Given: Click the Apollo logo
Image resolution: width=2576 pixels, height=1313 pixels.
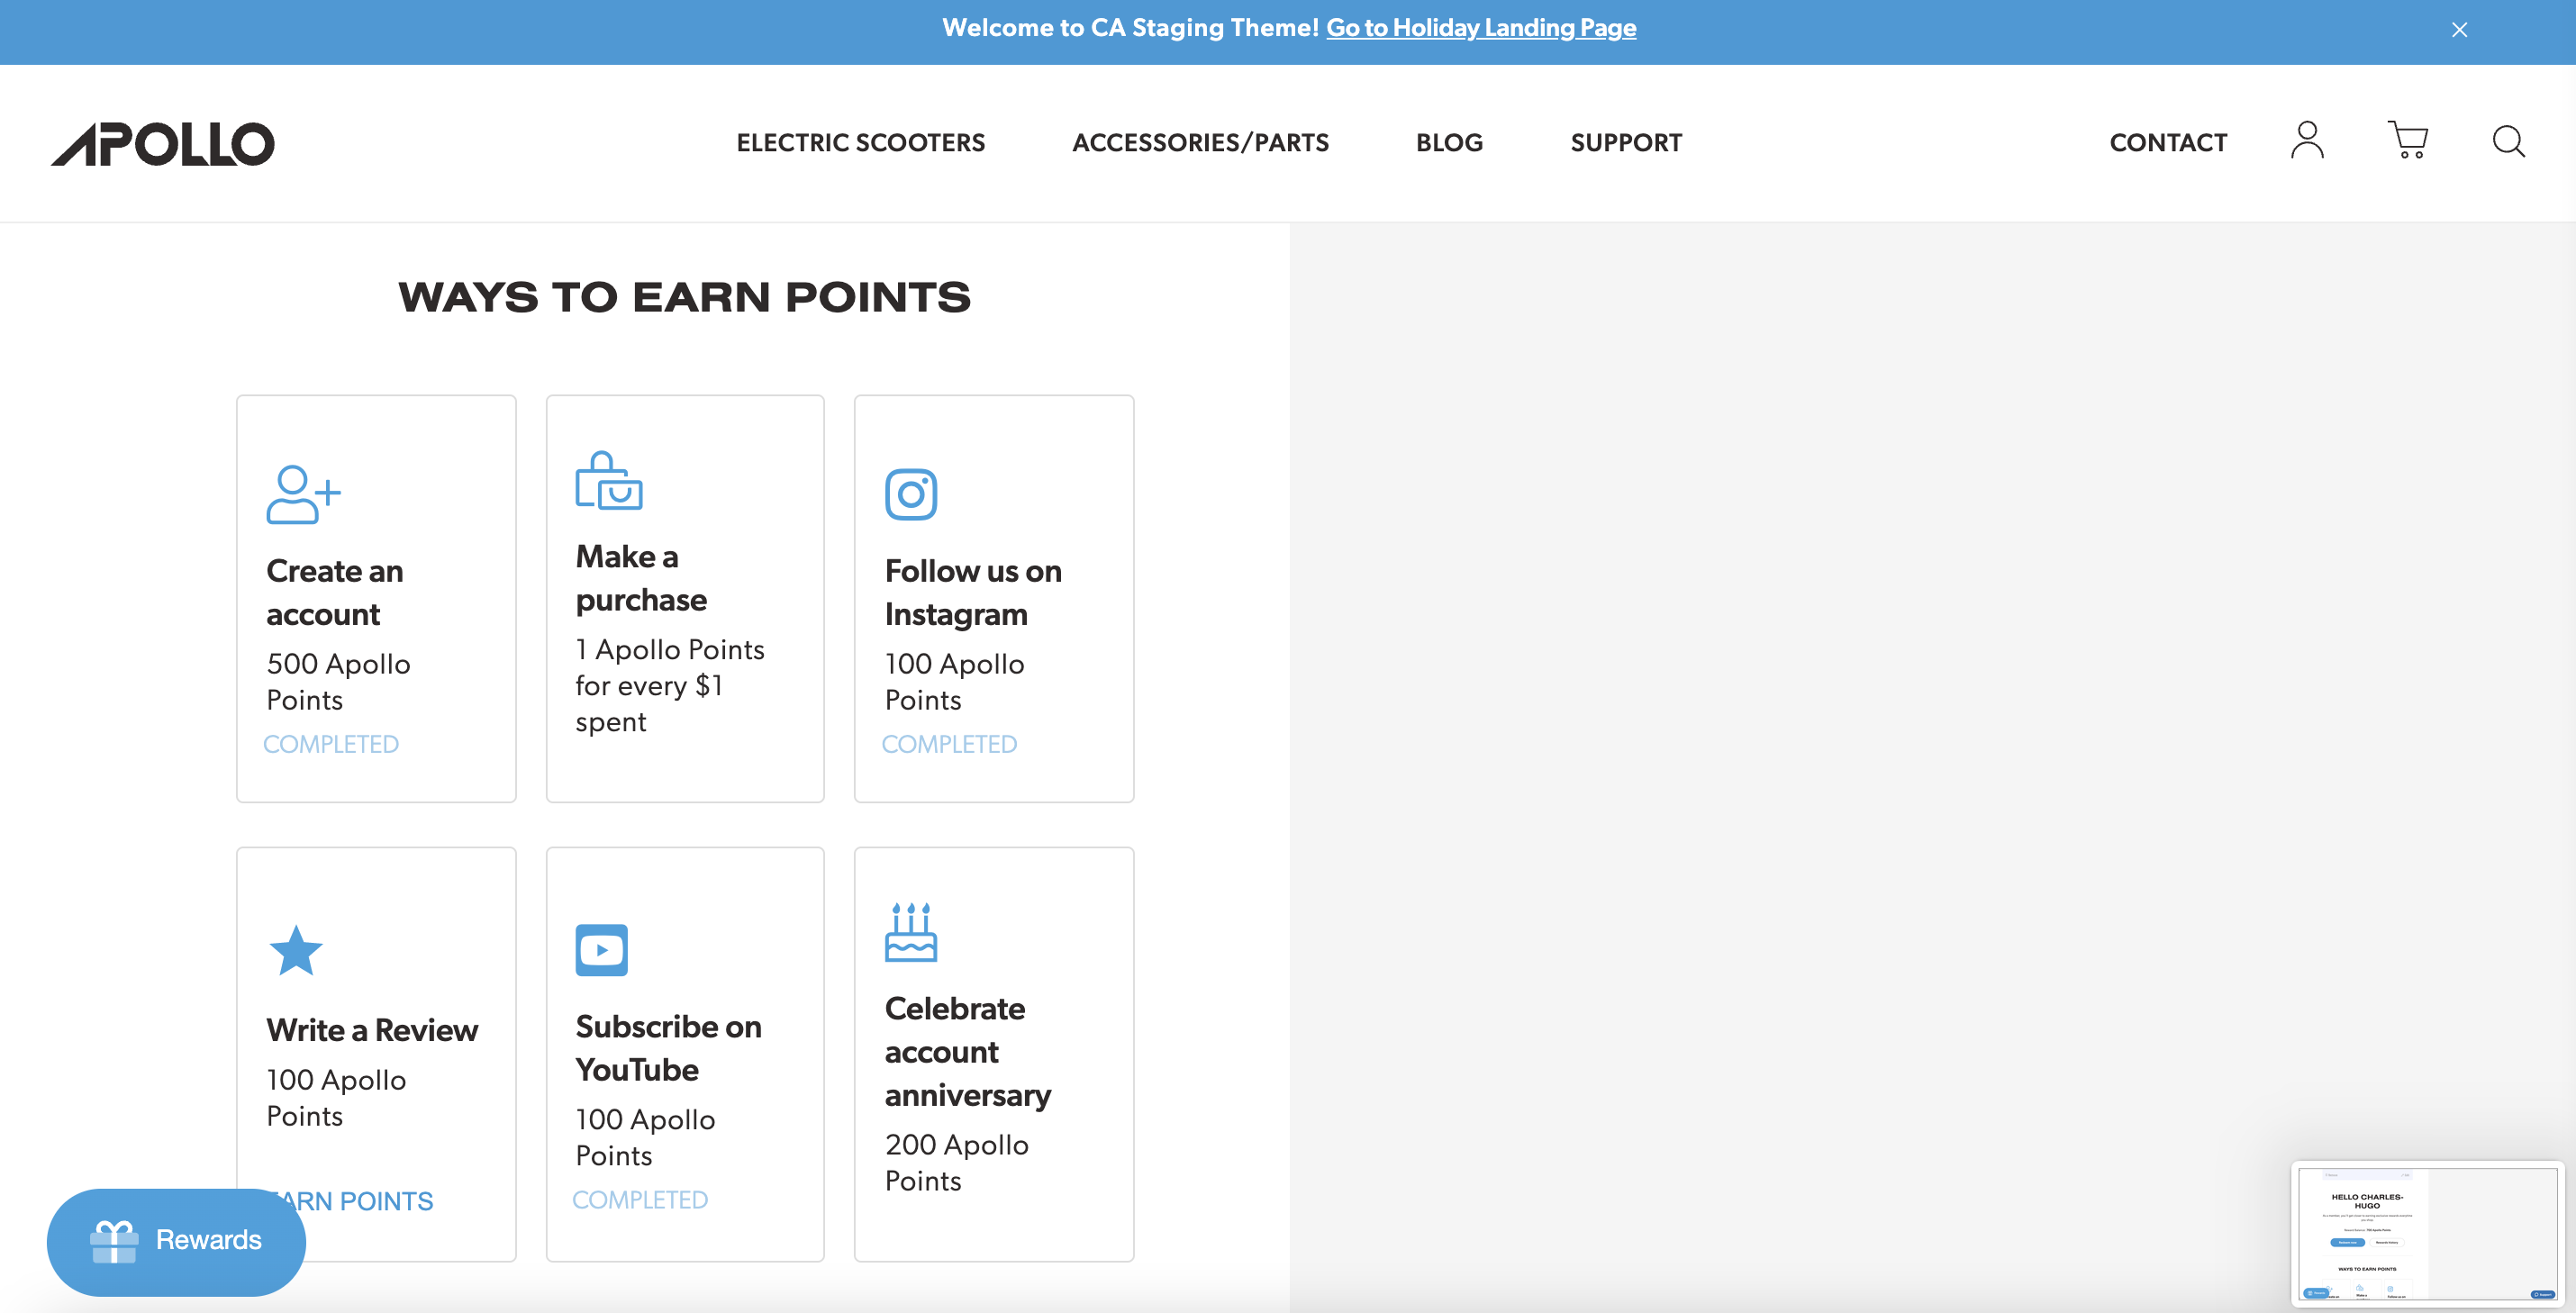Looking at the screenshot, I should pos(163,144).
